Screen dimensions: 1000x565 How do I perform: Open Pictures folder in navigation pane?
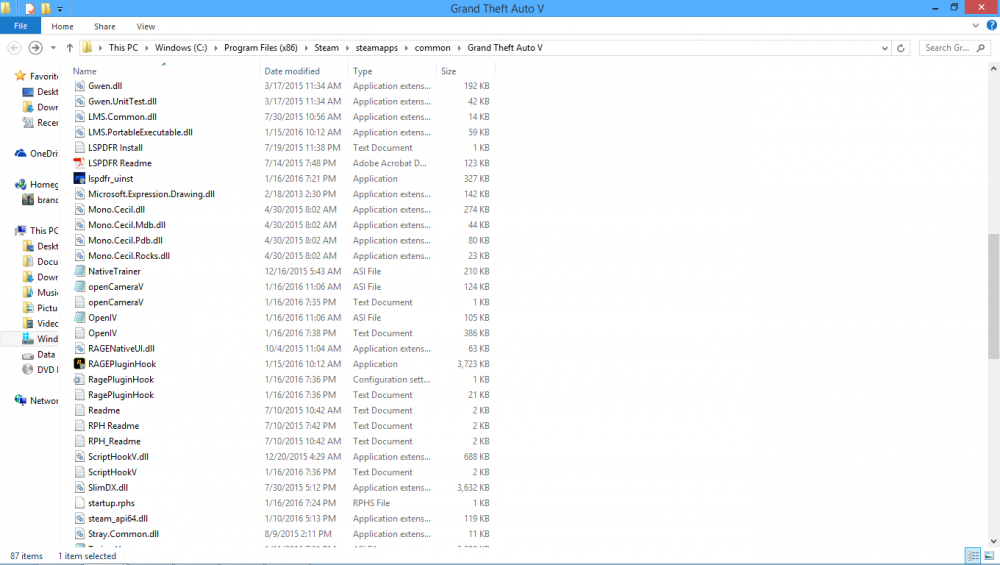point(40,308)
